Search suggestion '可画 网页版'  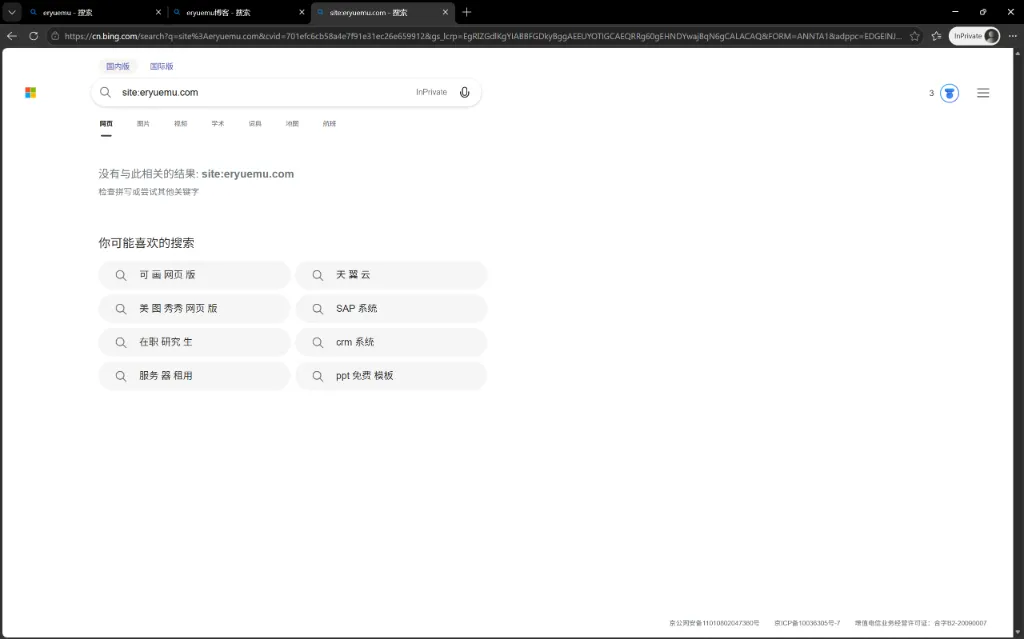[195, 275]
